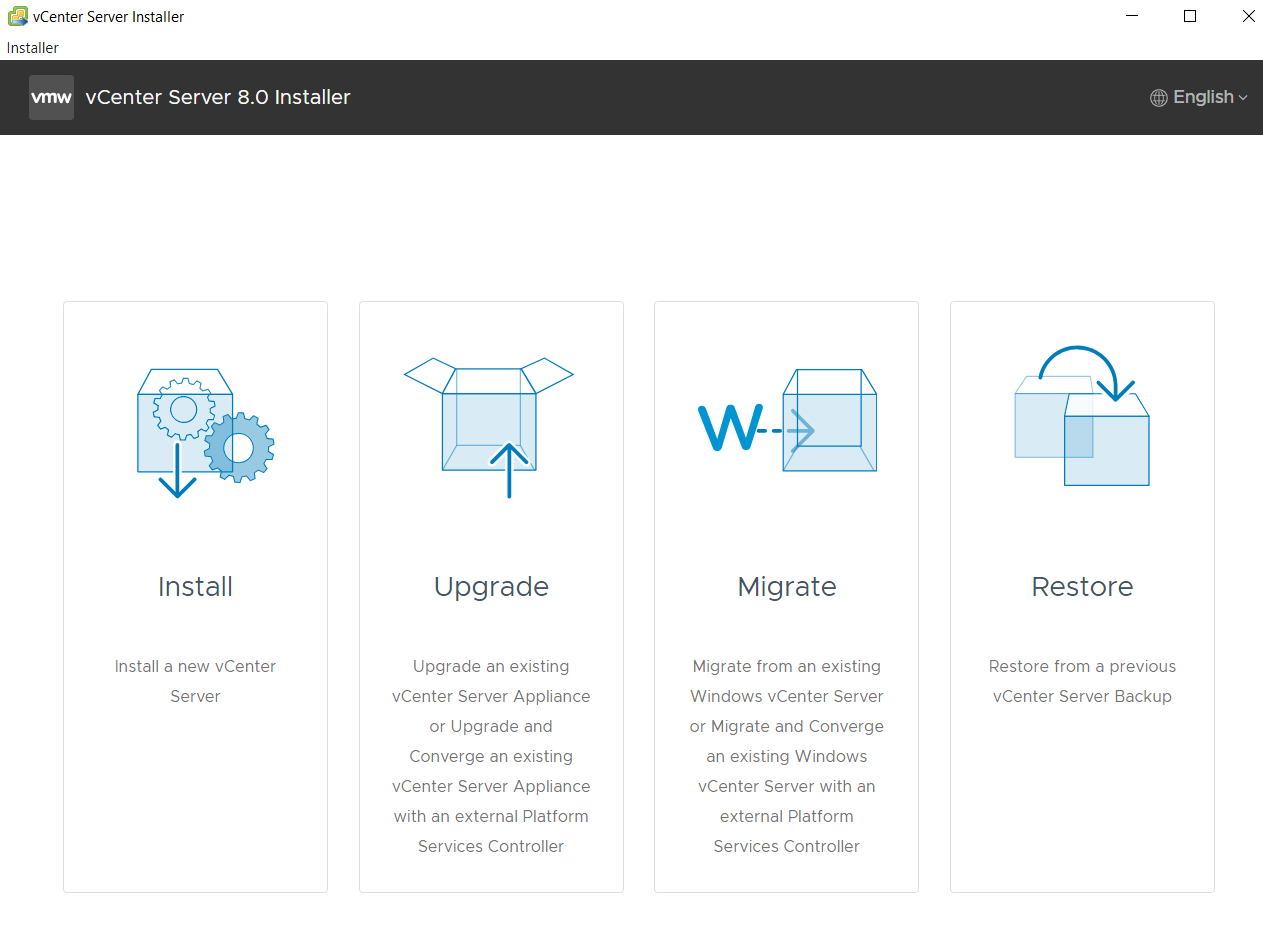This screenshot has width=1263, height=927.
Task: Choose the Migrate heading text
Action: tap(787, 586)
